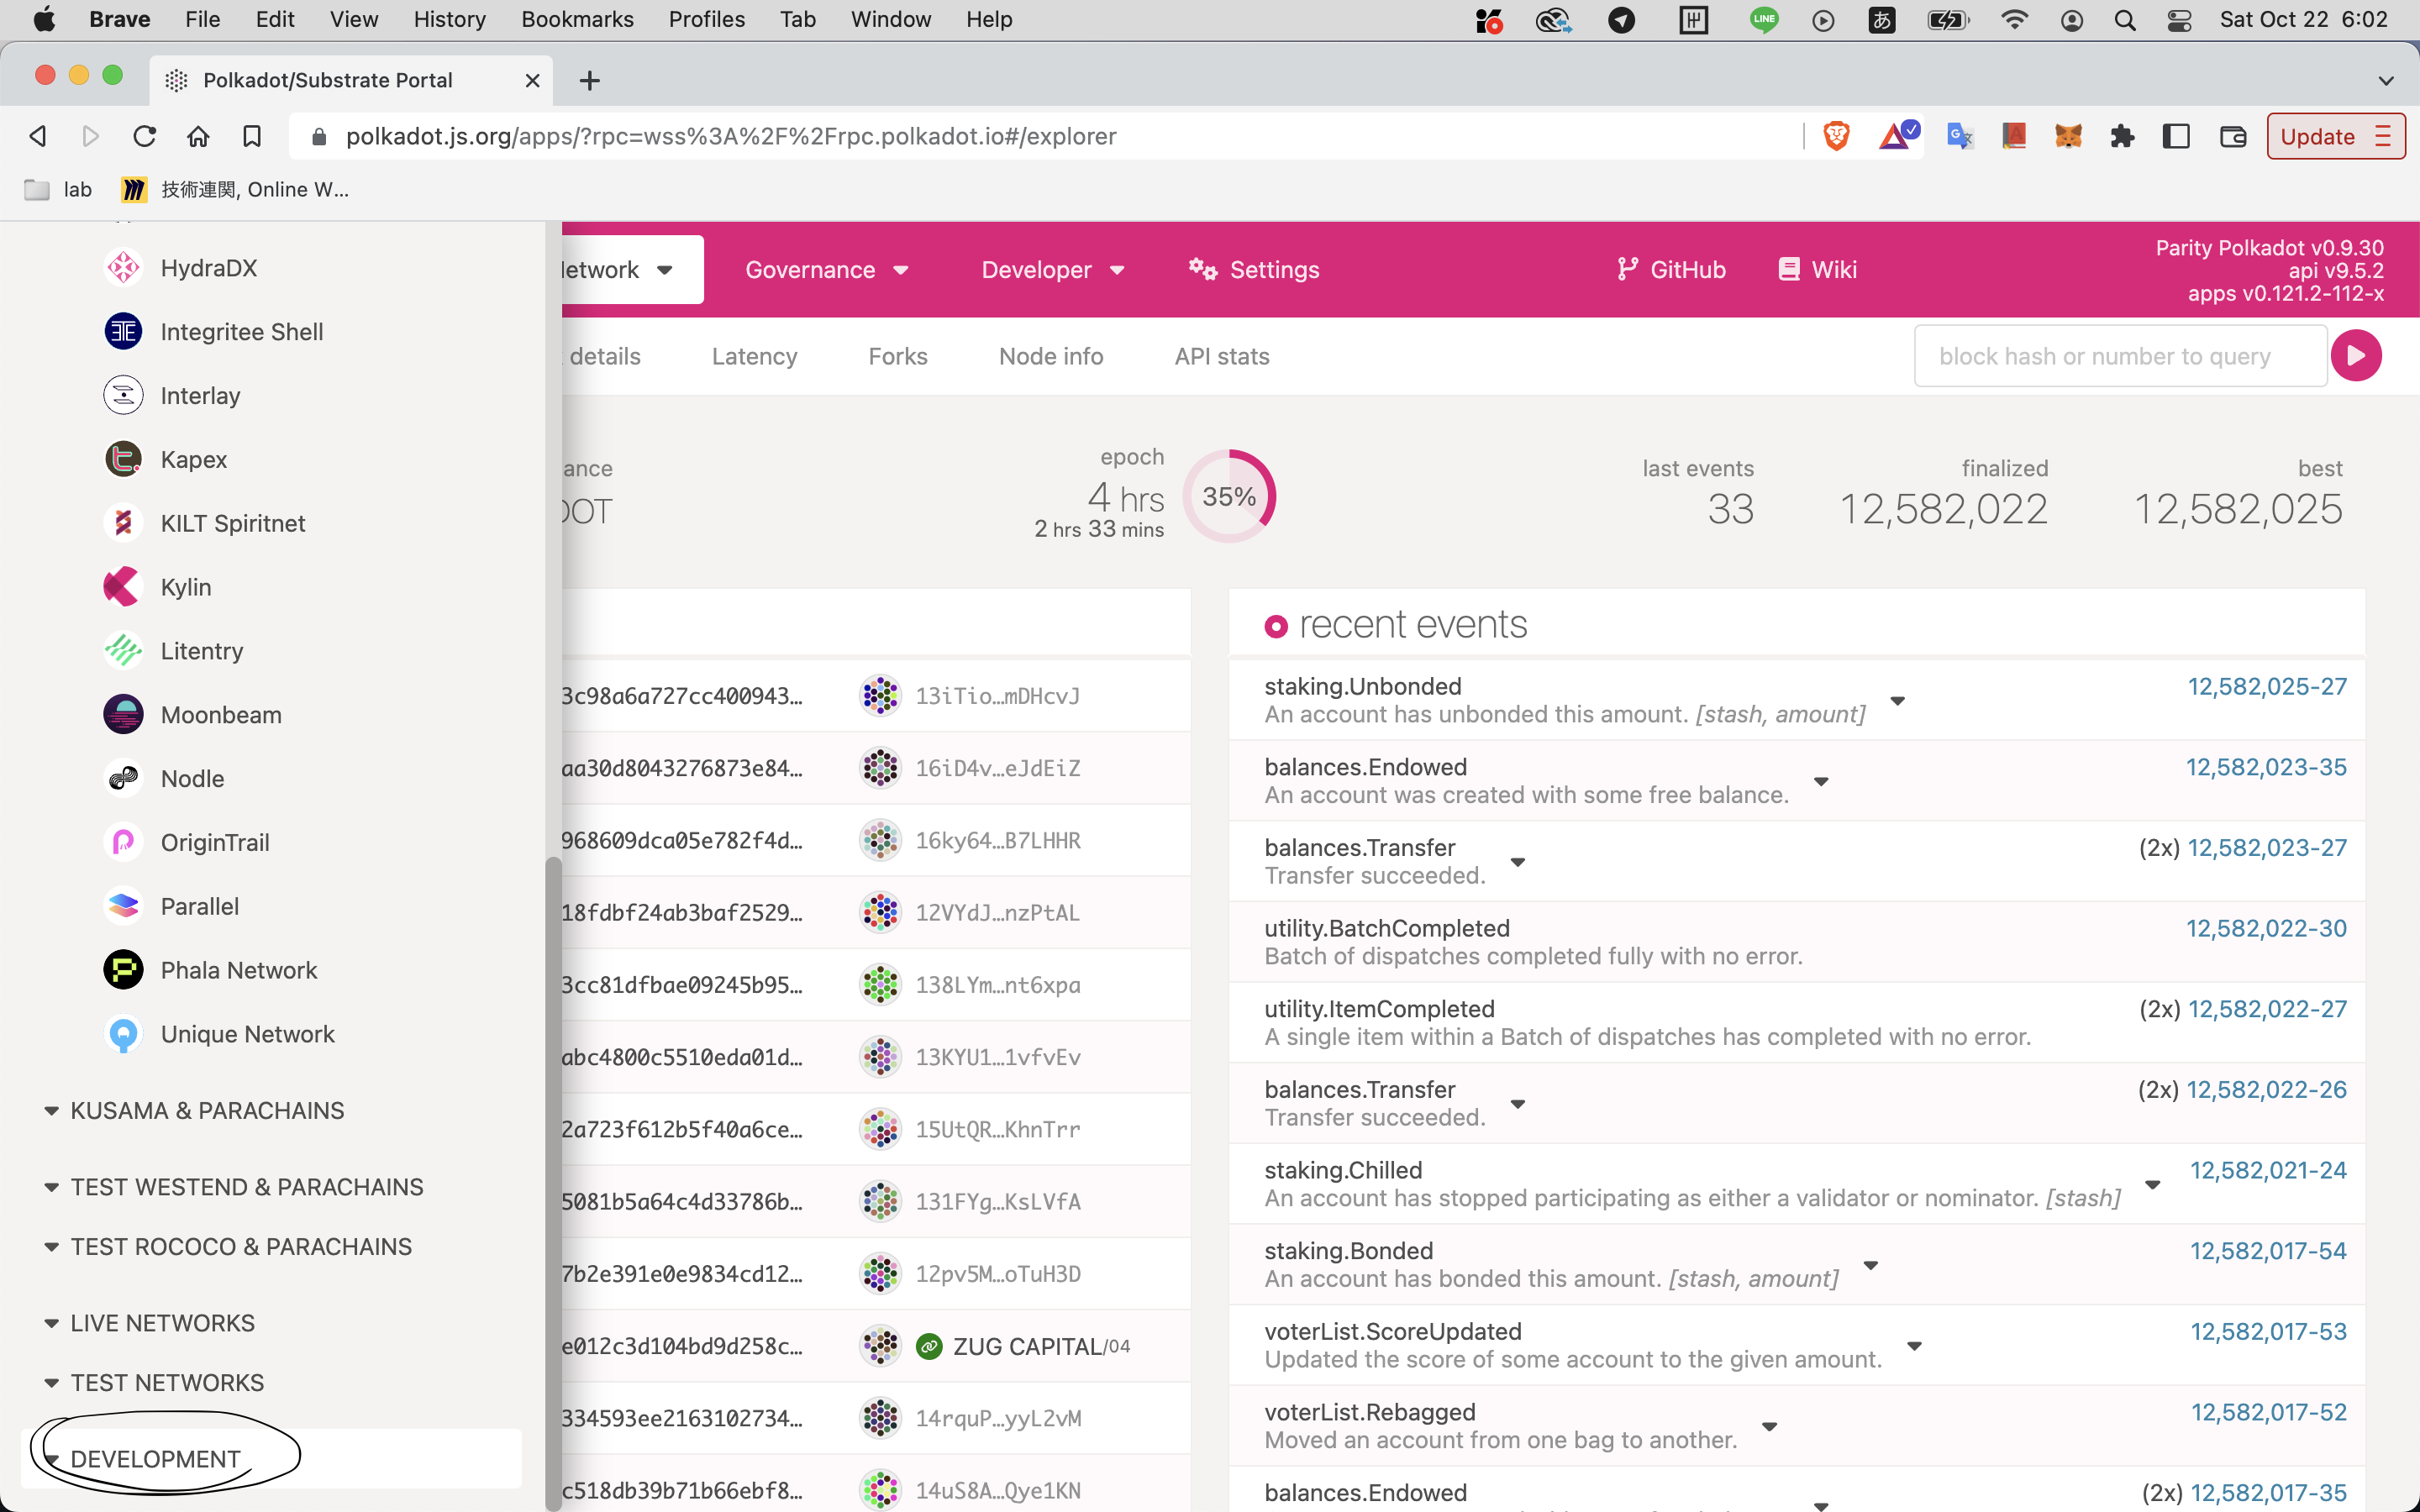Click the Unique Network logo
The height and width of the screenshot is (1512, 2420).
(x=123, y=1034)
